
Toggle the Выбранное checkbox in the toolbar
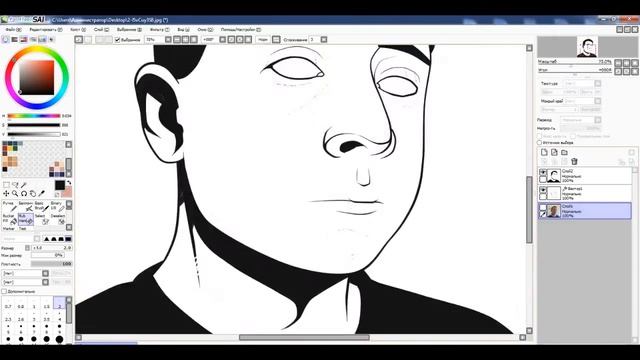click(118, 40)
